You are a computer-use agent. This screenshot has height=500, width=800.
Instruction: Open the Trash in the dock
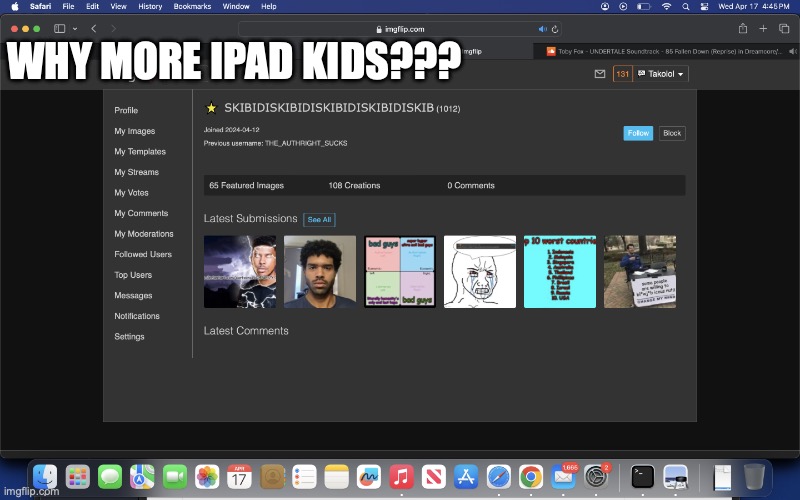tap(754, 477)
